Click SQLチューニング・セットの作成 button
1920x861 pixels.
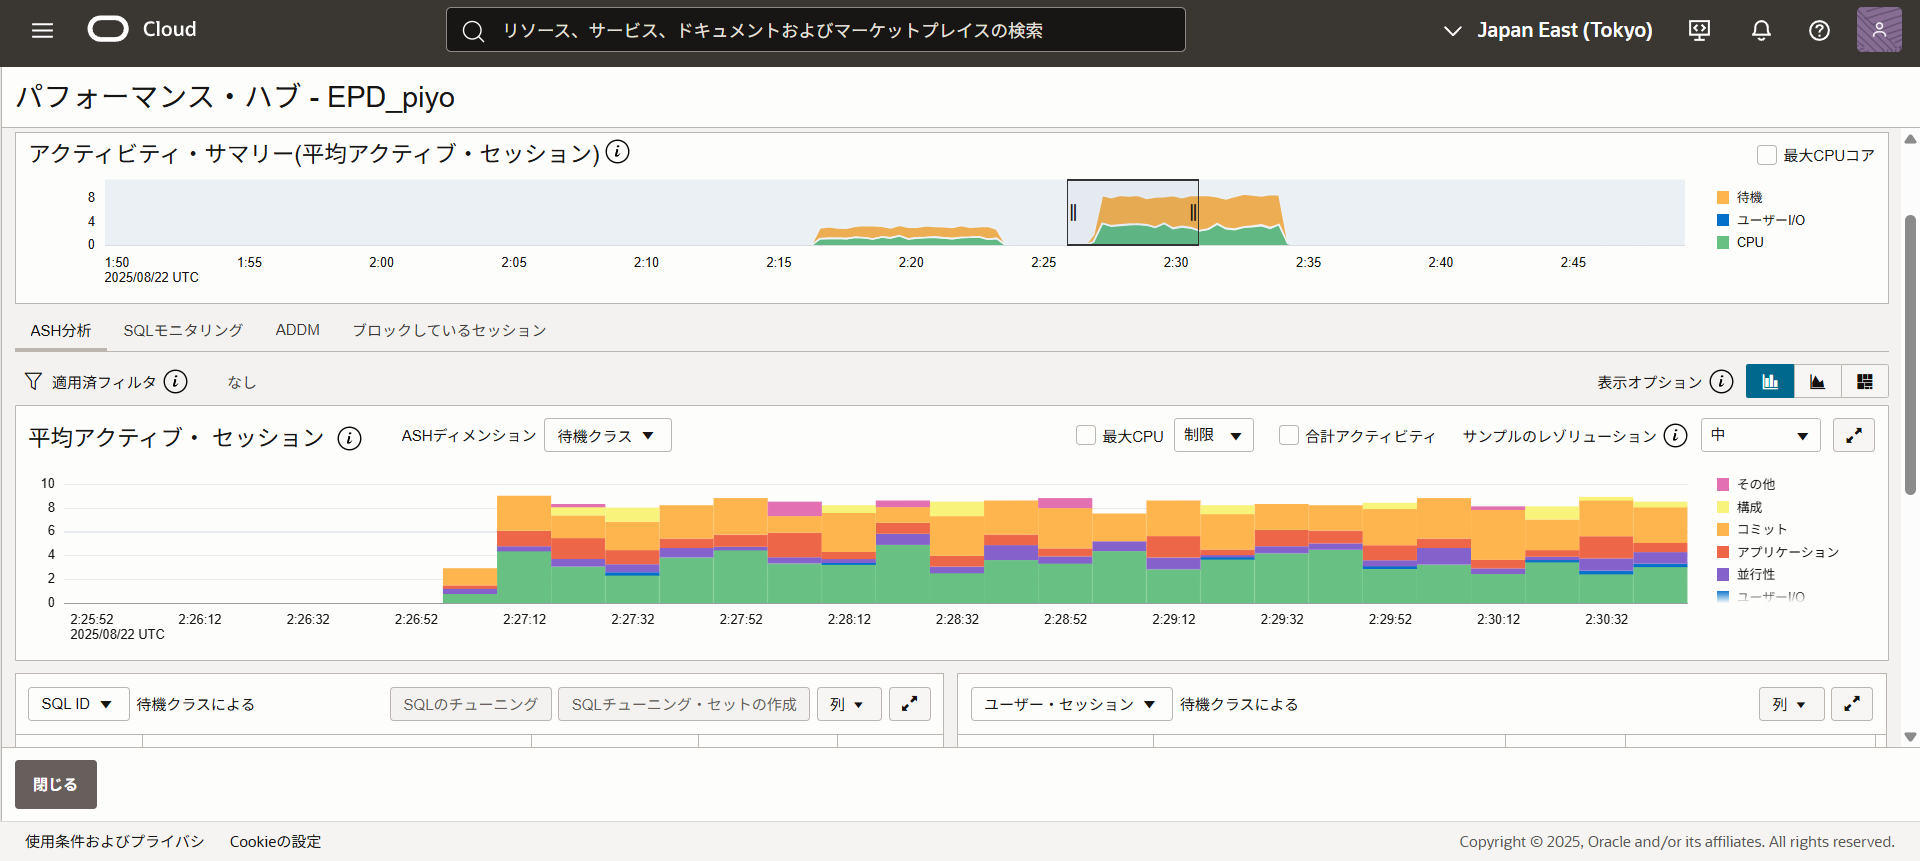point(684,704)
